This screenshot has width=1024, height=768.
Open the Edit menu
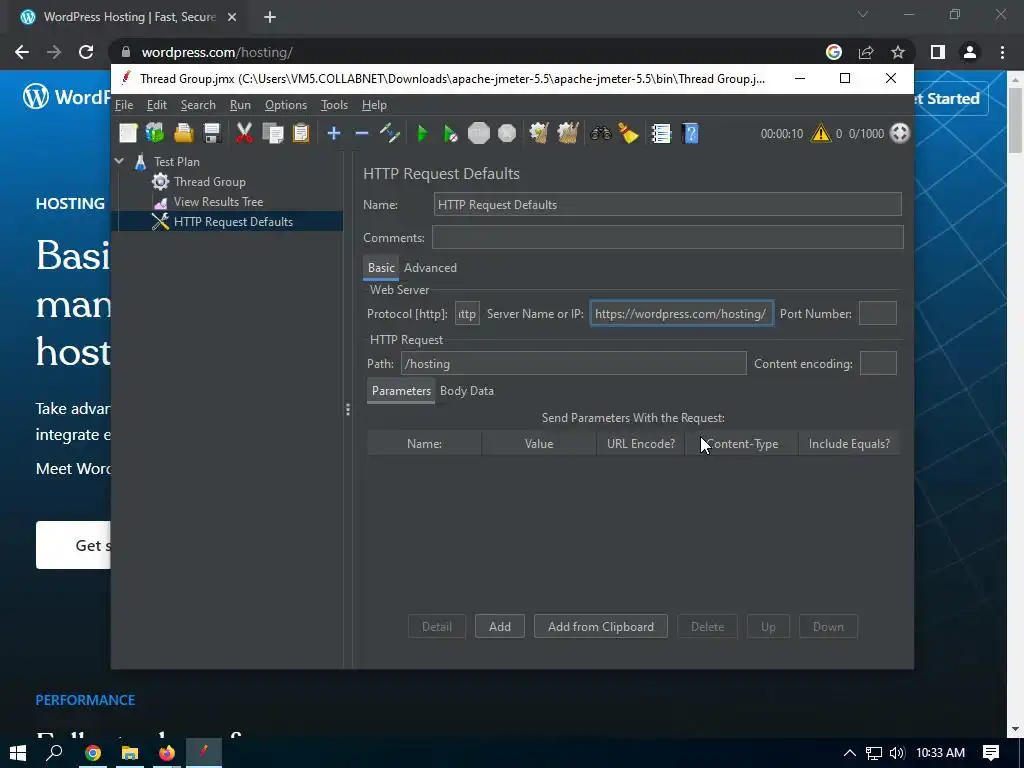[x=157, y=104]
